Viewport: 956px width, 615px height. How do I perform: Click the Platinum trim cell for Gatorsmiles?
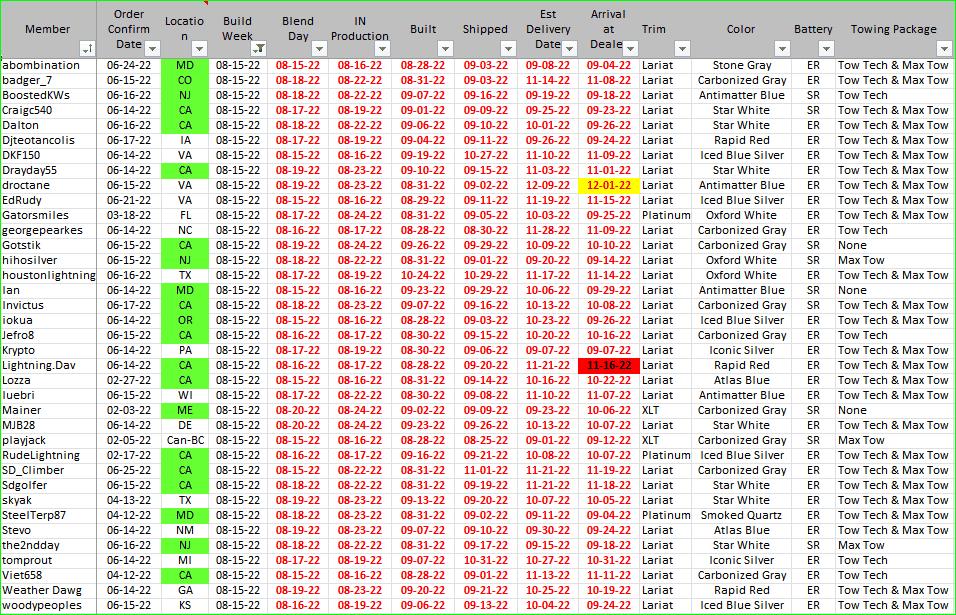click(x=666, y=215)
